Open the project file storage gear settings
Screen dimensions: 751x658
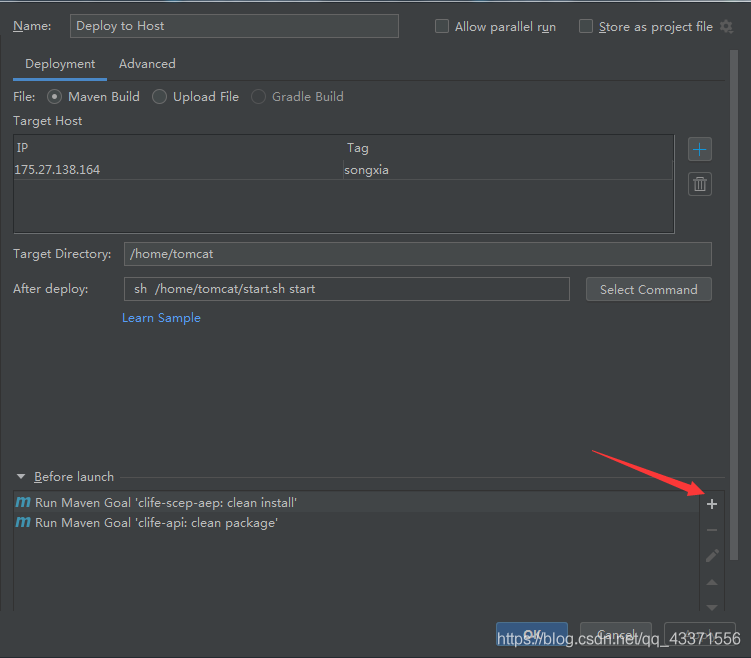pyautogui.click(x=726, y=27)
